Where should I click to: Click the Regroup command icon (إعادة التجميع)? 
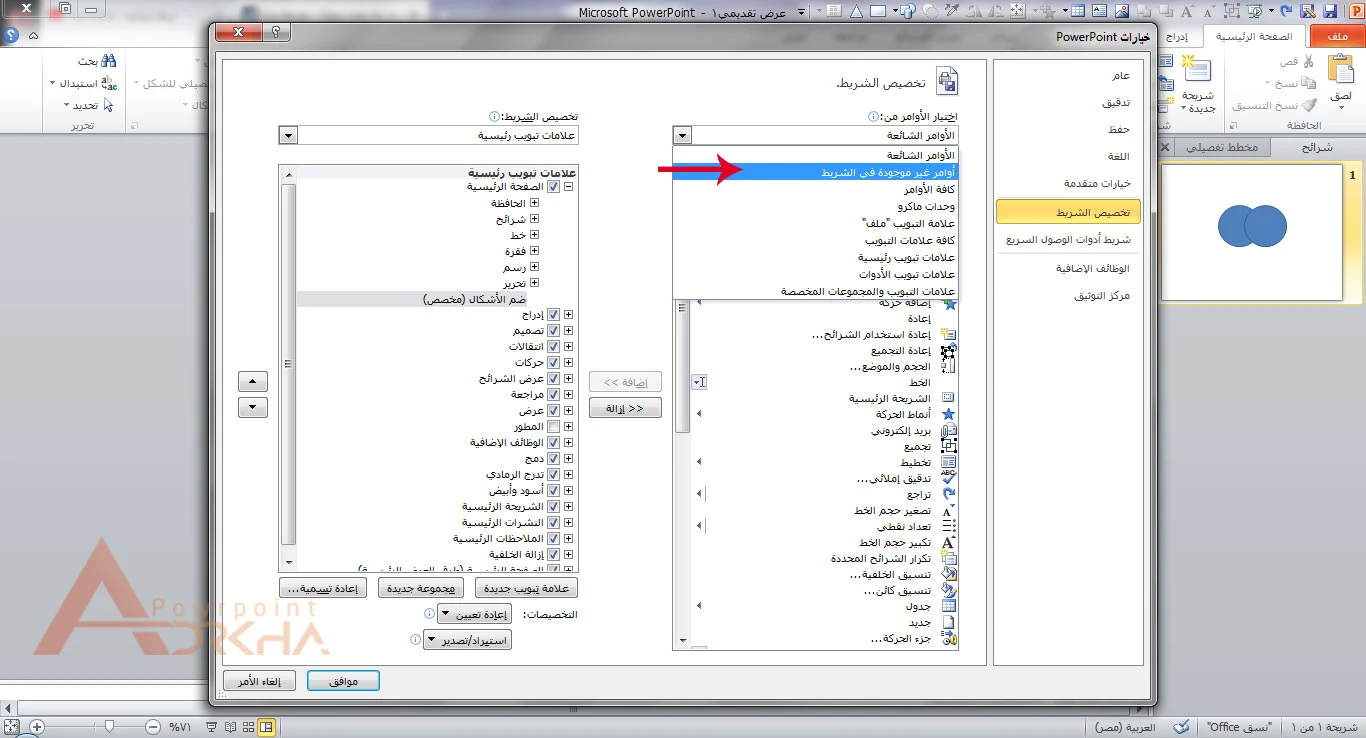[x=948, y=351]
